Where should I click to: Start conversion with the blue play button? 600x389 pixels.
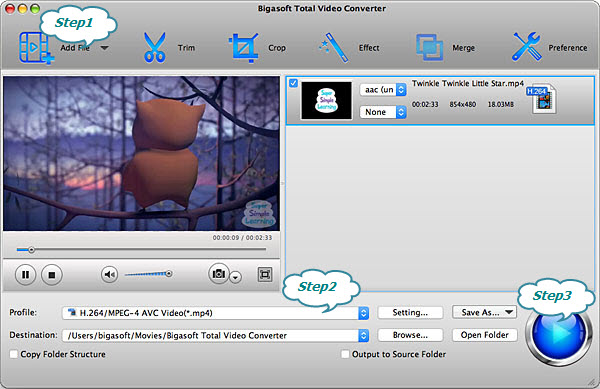(559, 334)
